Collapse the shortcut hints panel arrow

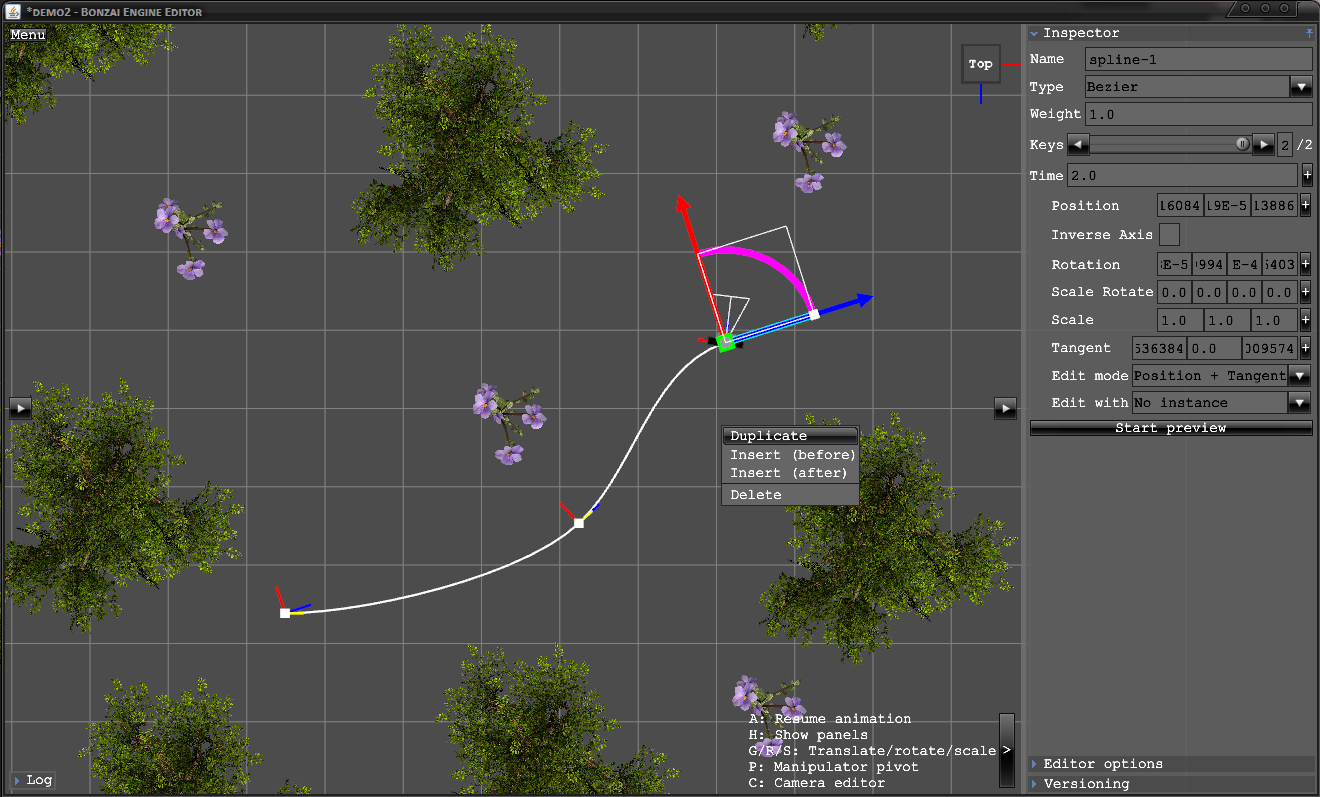click(1006, 750)
